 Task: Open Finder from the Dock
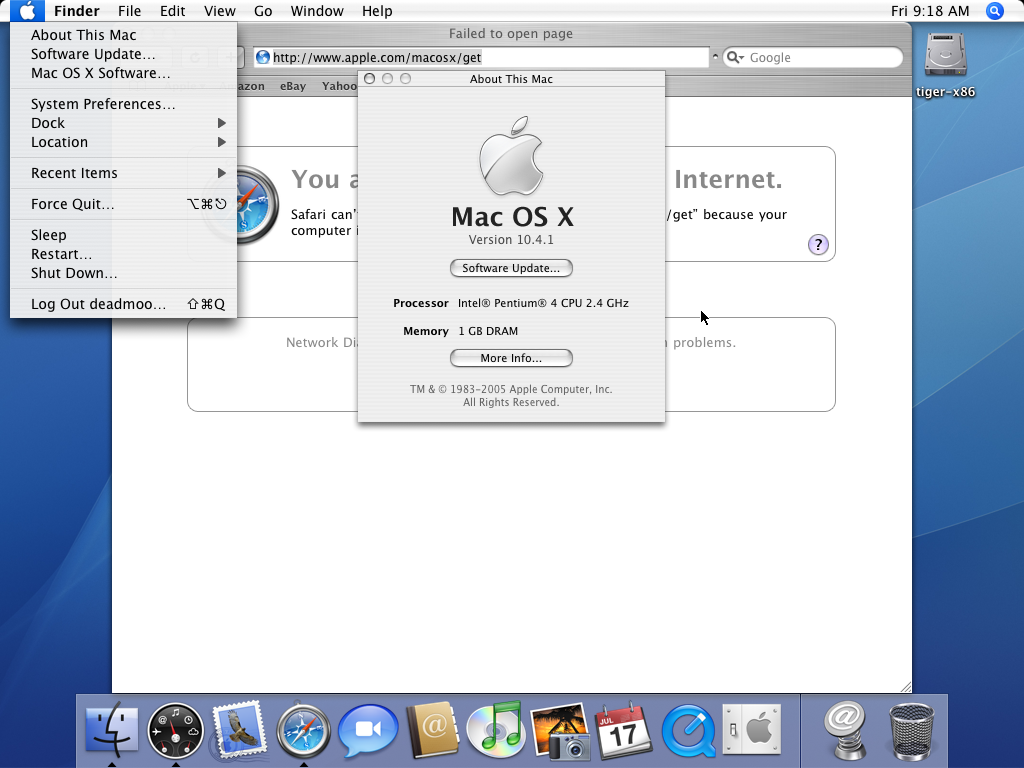tap(112, 729)
